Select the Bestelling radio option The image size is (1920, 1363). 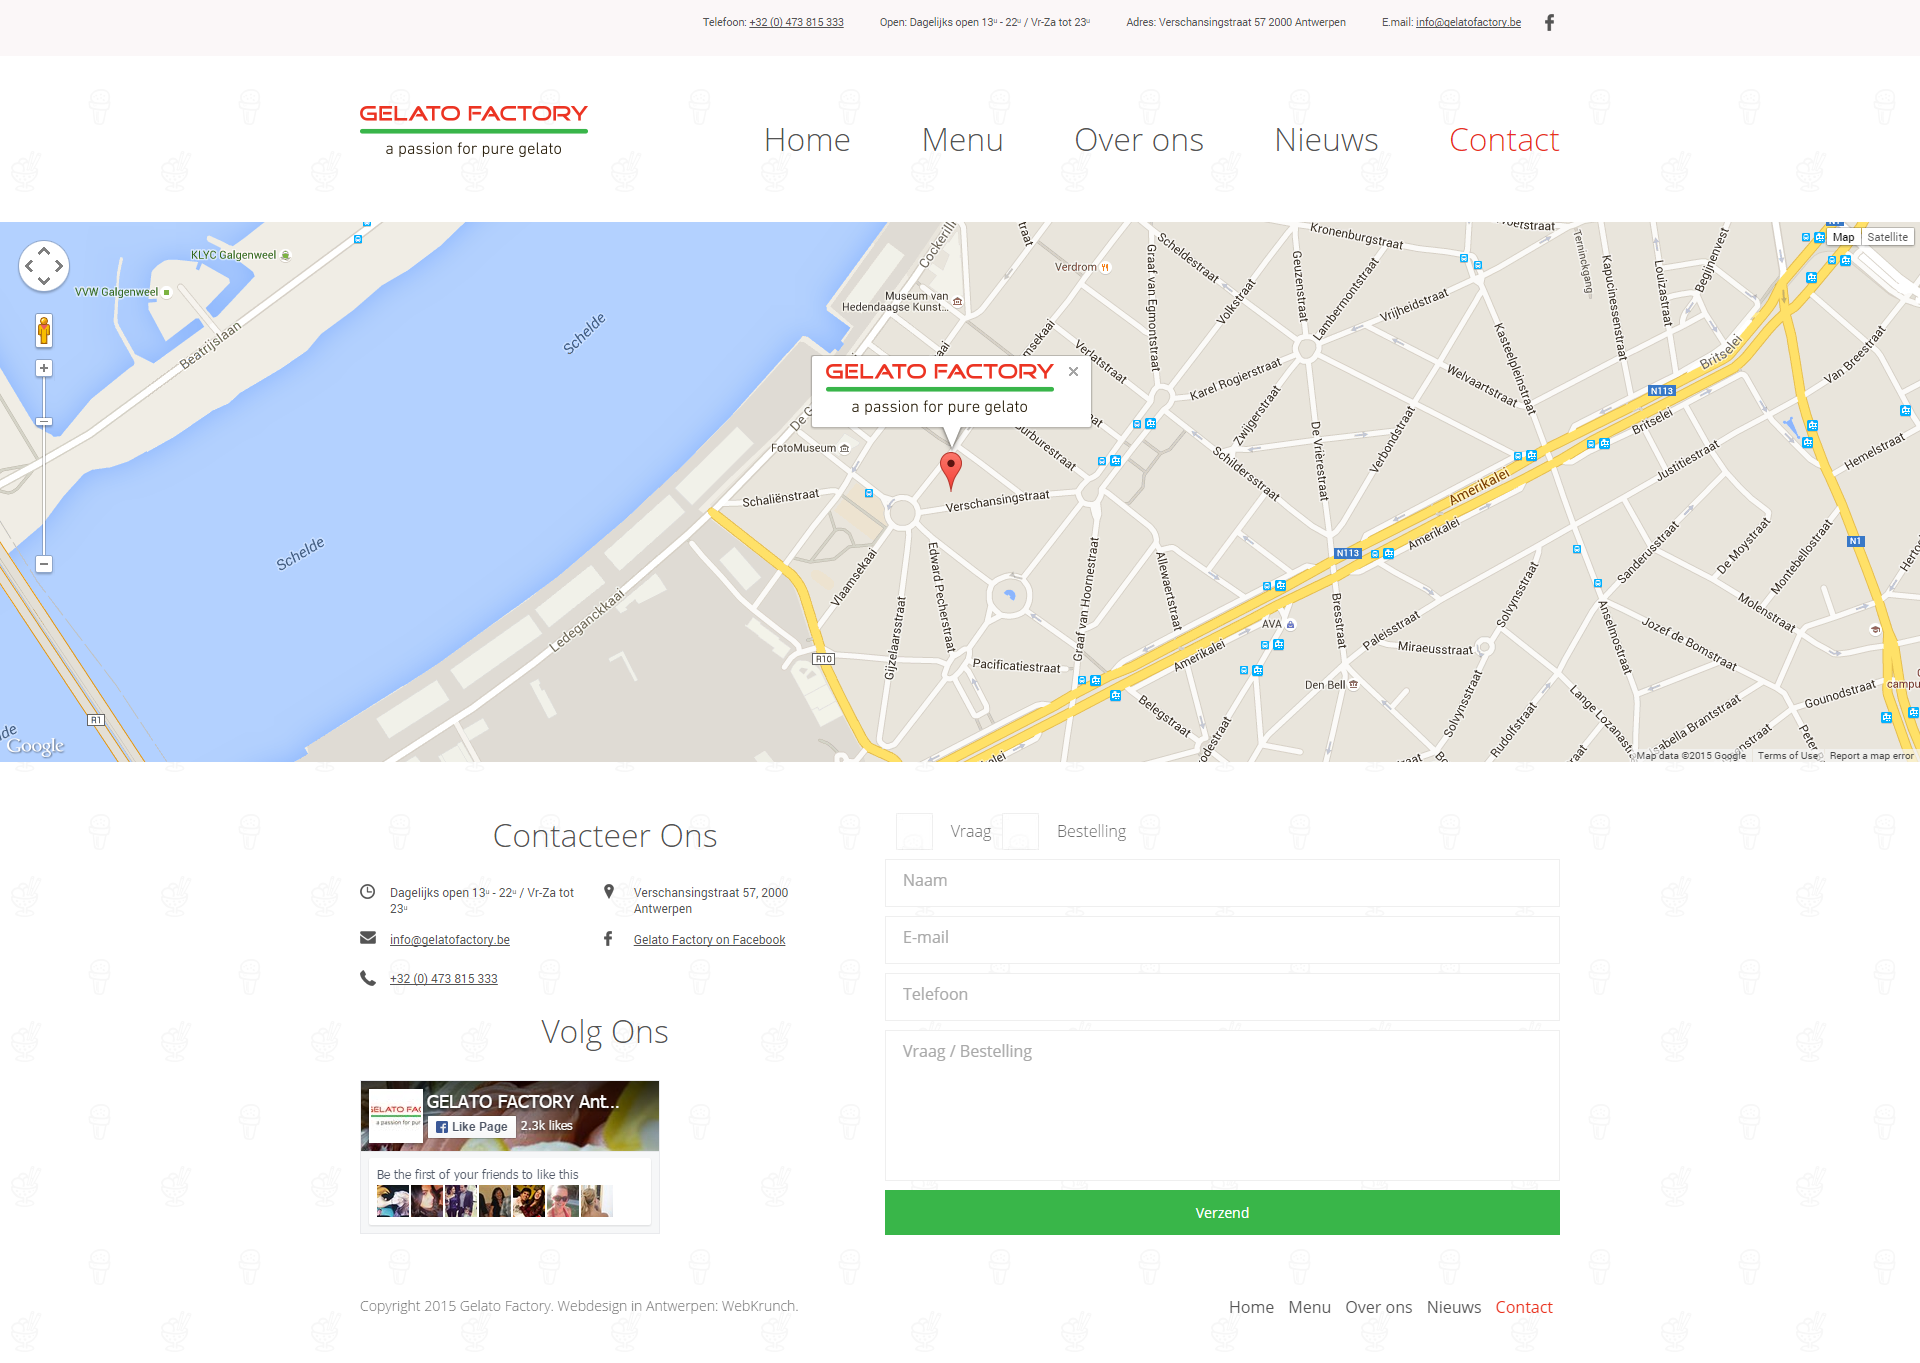(1020, 831)
